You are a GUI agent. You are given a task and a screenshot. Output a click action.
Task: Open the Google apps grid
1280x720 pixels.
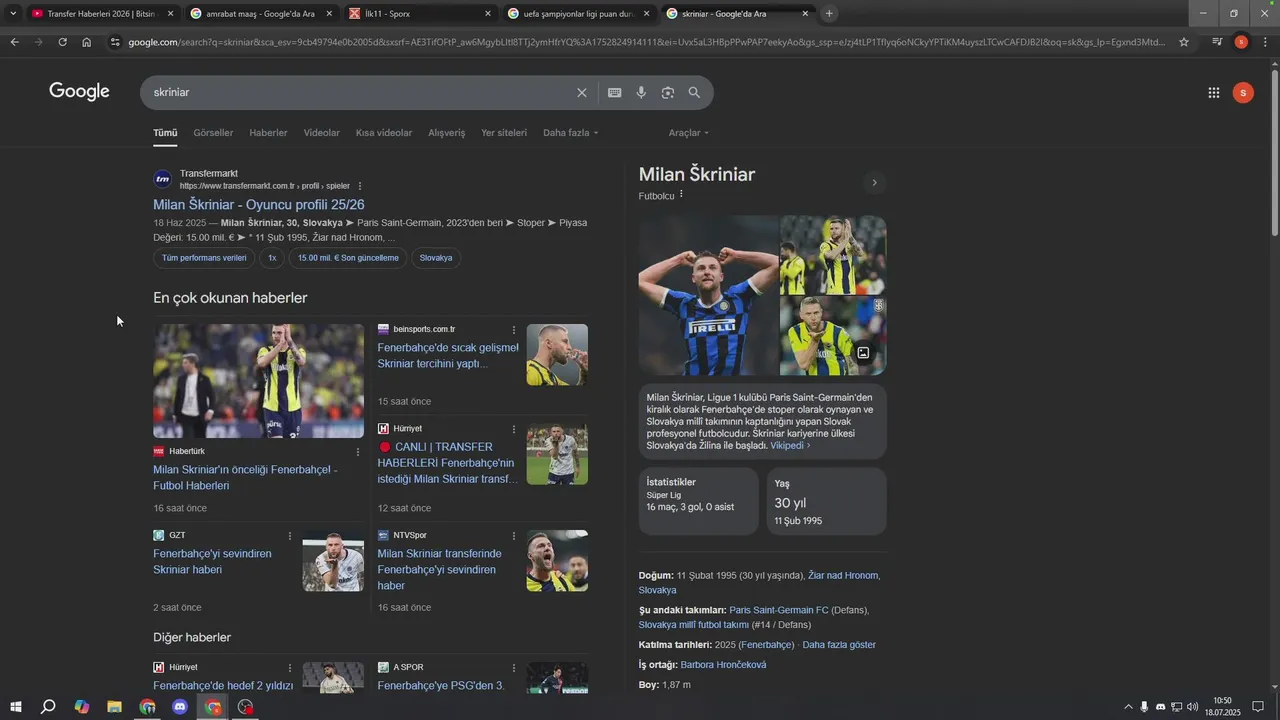point(1213,93)
